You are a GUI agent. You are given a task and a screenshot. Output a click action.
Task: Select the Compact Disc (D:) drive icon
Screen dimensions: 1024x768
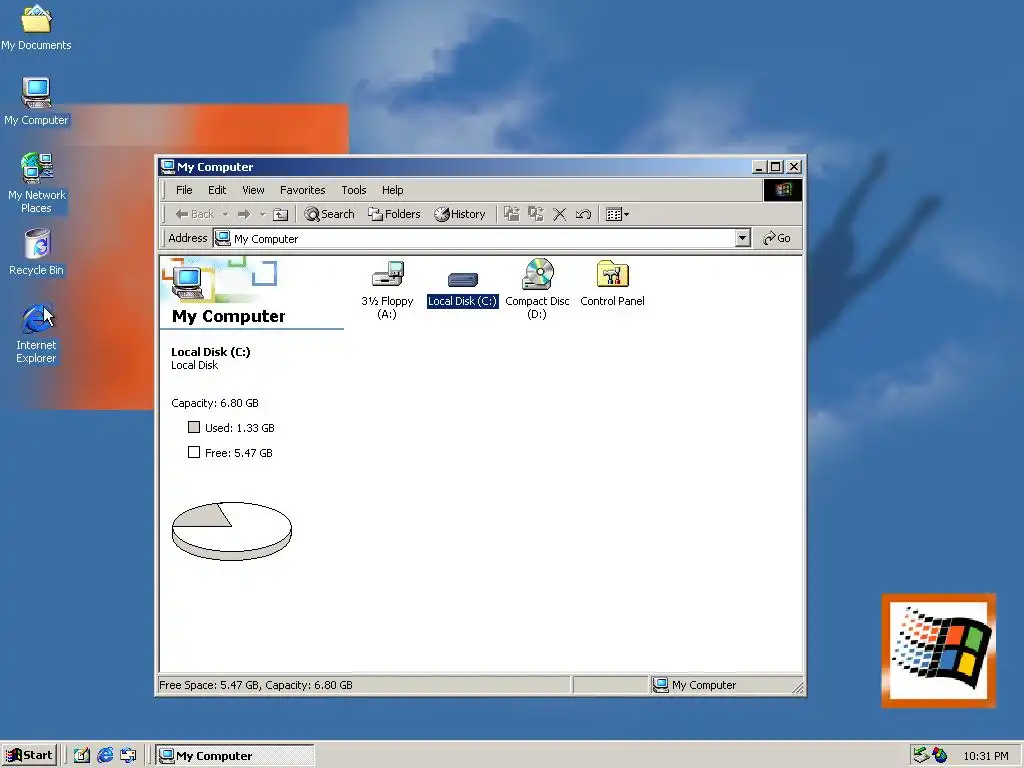(x=537, y=274)
